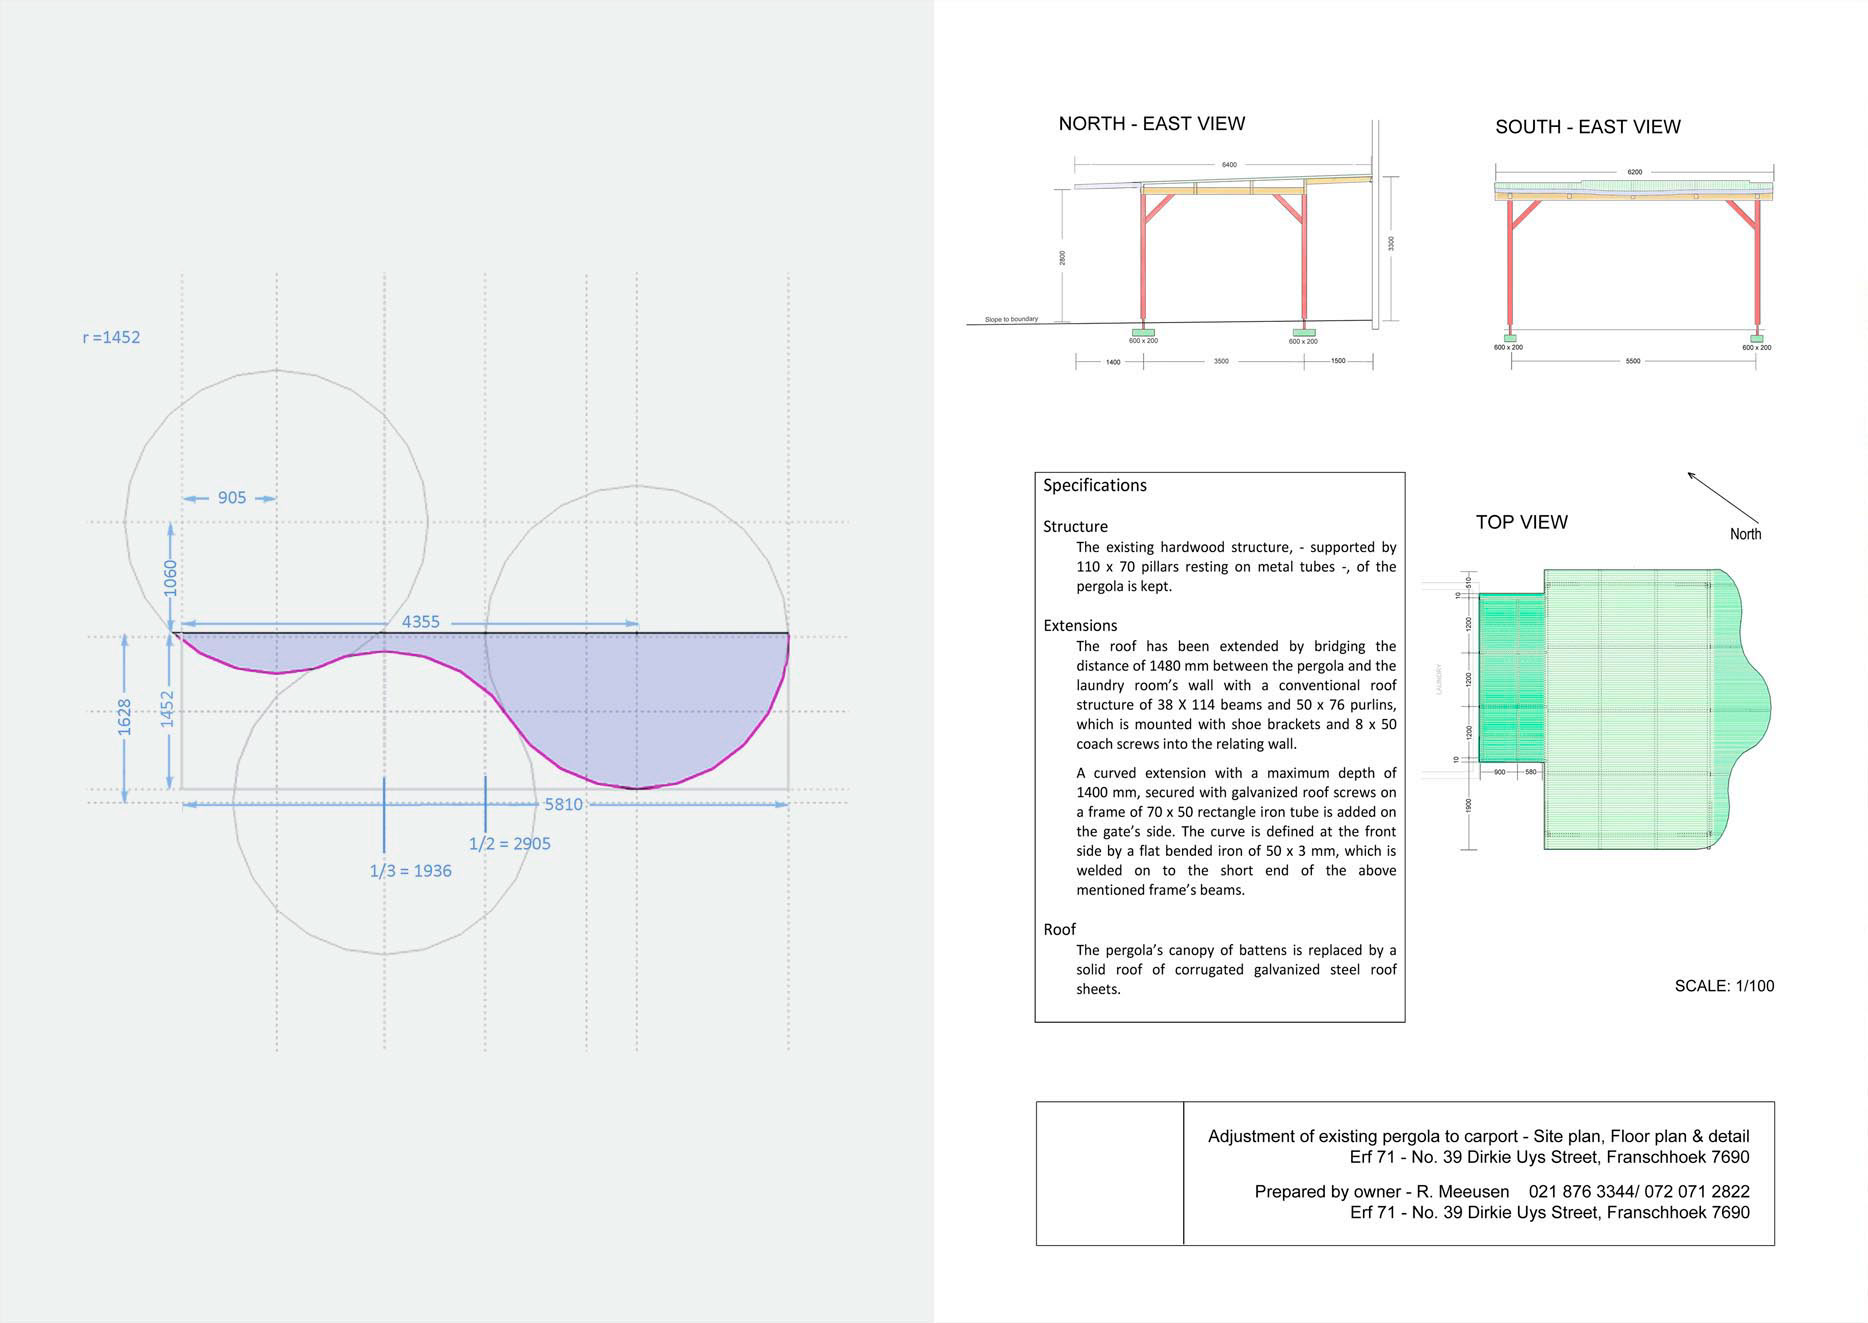The height and width of the screenshot is (1323, 1868).
Task: Click the North arrow indicator
Action: [1722, 497]
